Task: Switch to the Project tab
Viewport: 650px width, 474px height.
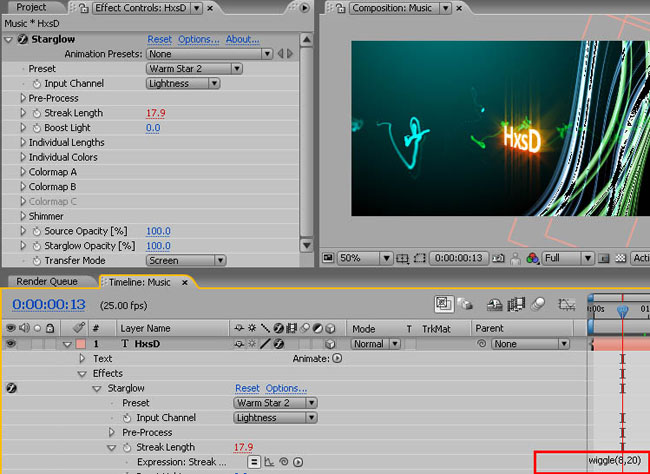Action: [31, 7]
